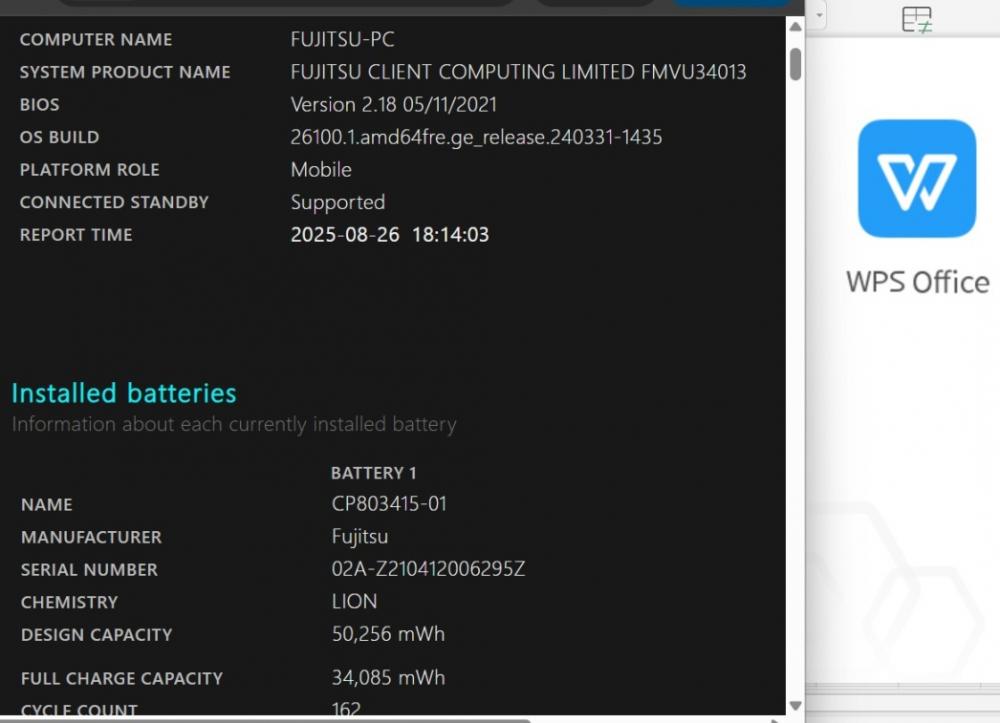Click the scroll up arrow of battery report
1000x723 pixels.
click(795, 27)
